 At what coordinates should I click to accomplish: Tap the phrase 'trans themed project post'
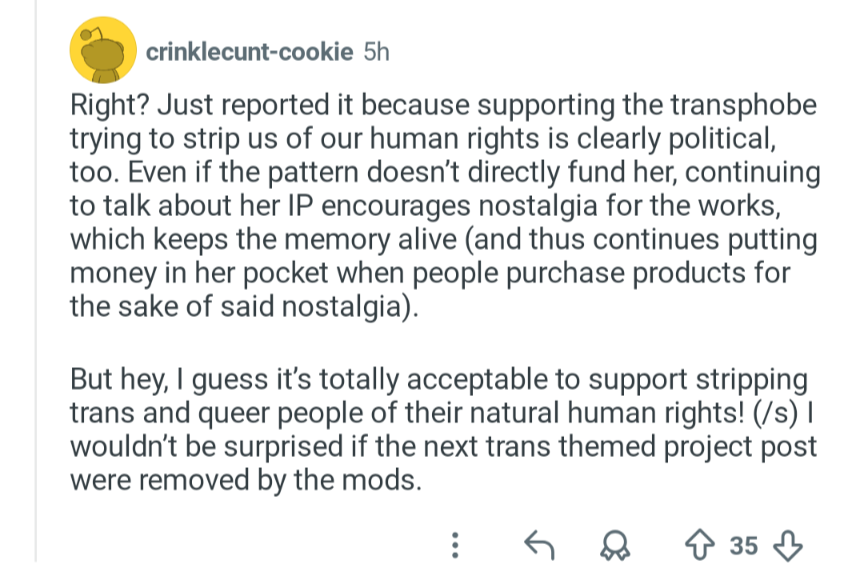tap(651, 447)
